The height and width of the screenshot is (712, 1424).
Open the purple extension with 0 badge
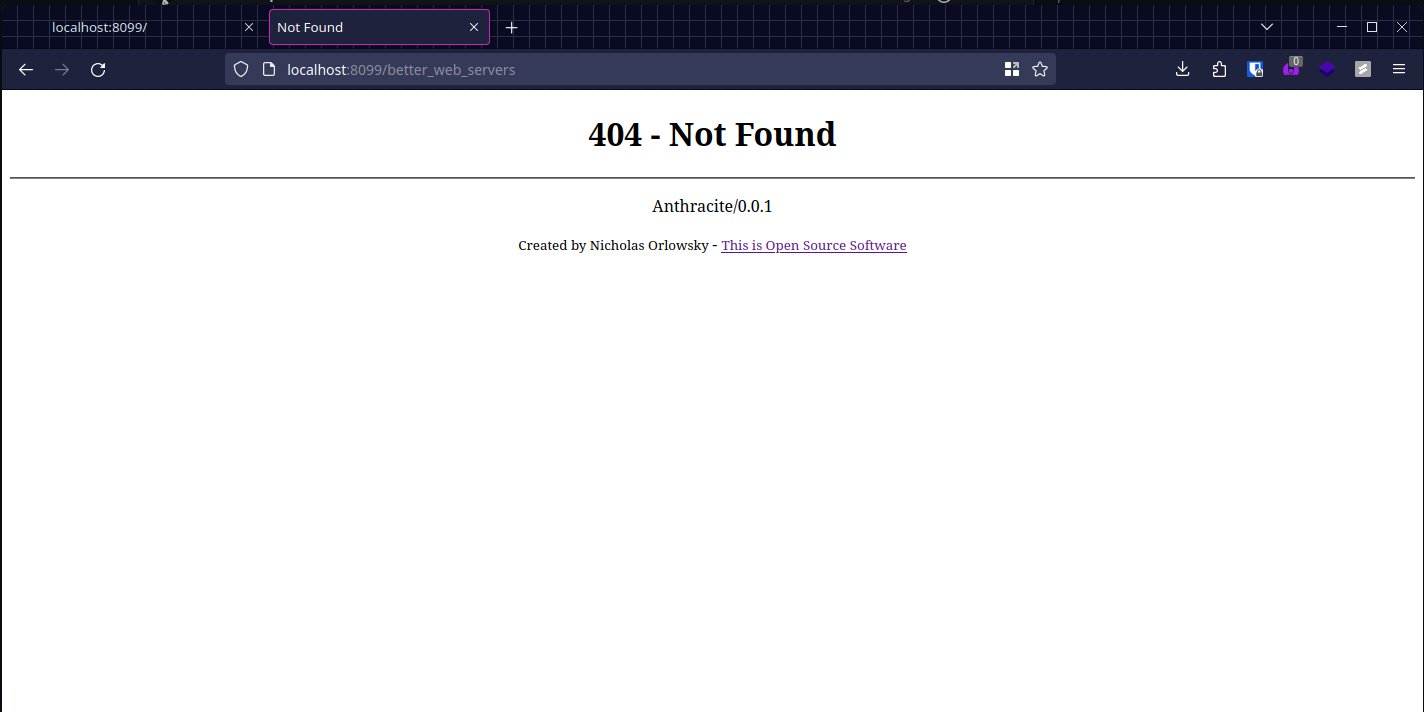1291,69
